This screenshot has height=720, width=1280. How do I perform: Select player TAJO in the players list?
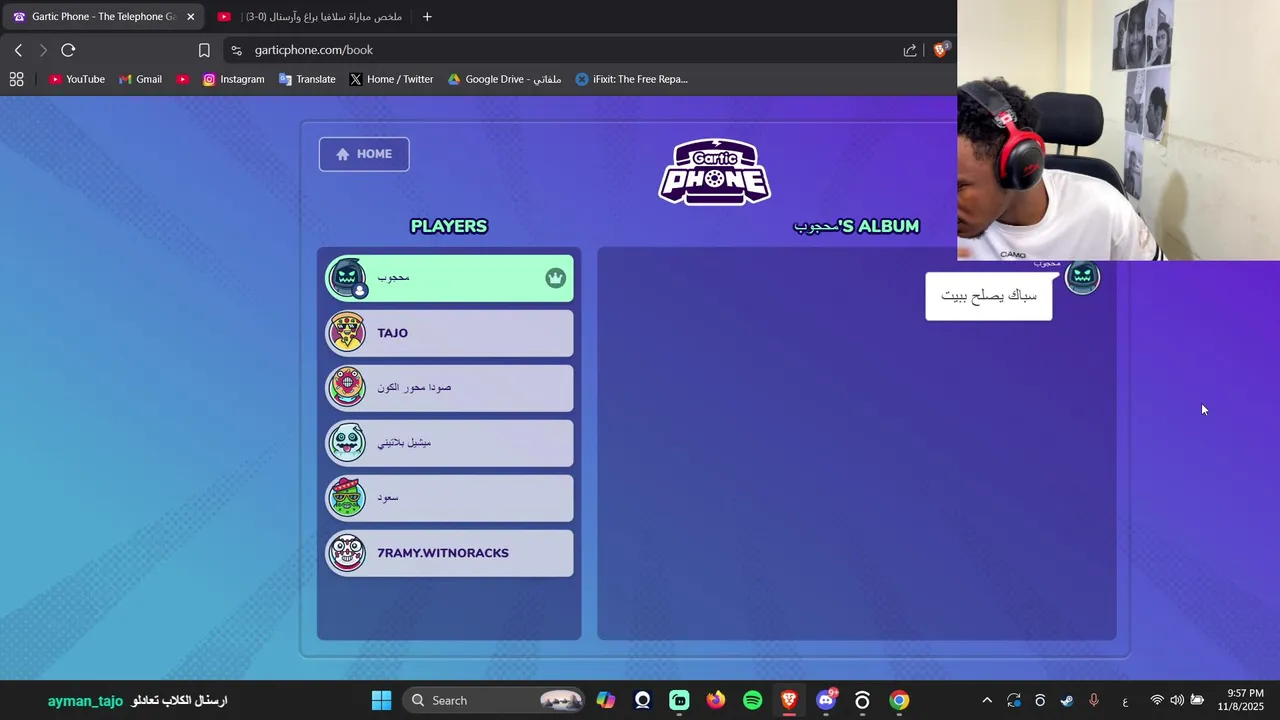449,333
